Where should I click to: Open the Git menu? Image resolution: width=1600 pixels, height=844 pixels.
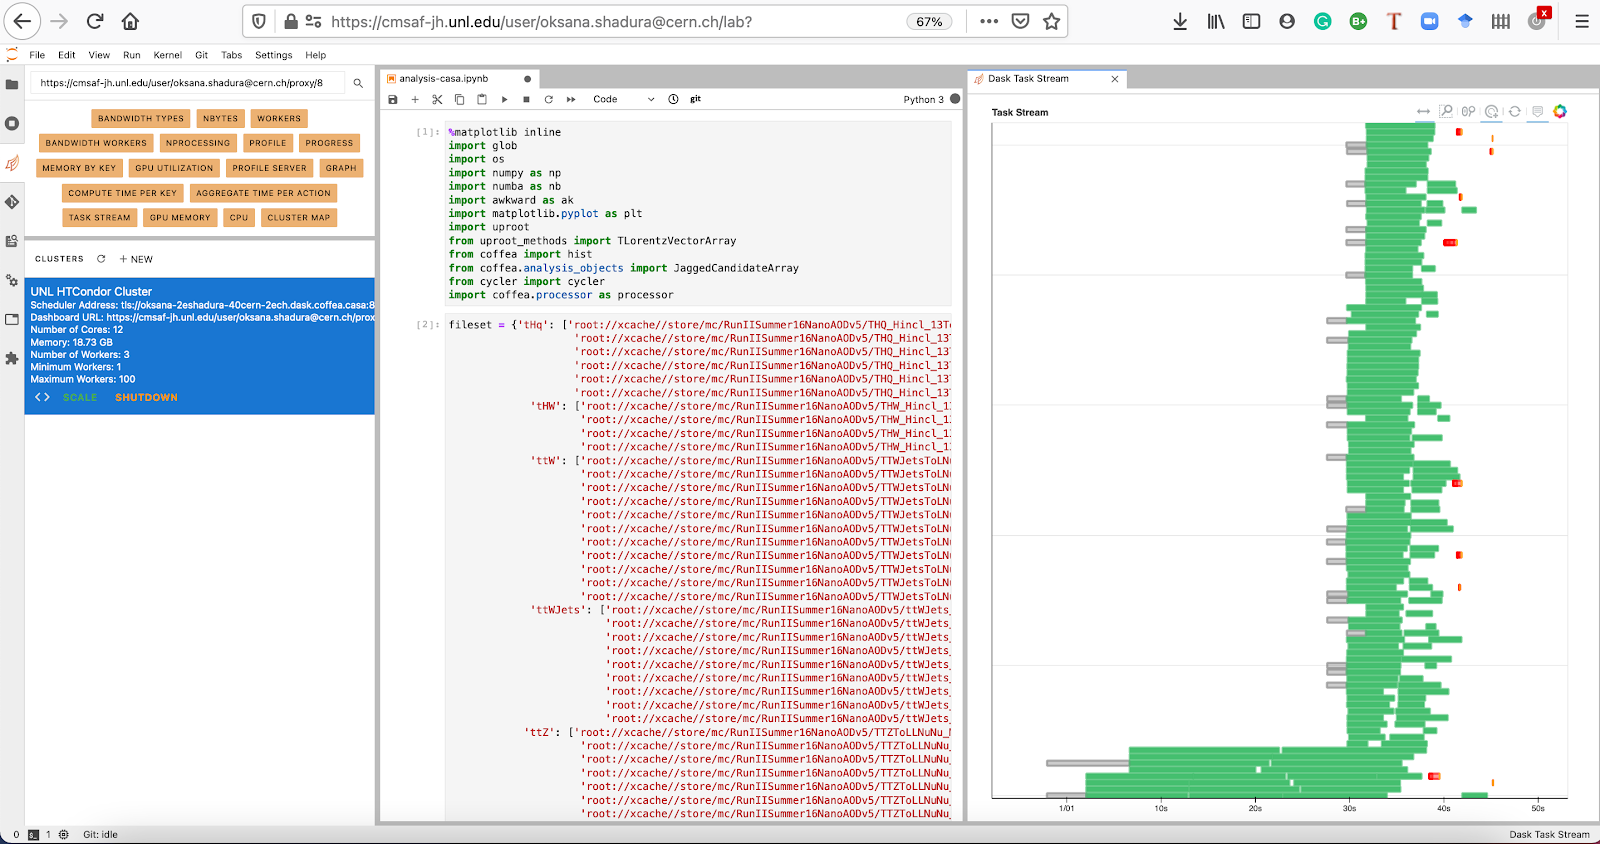pos(202,55)
